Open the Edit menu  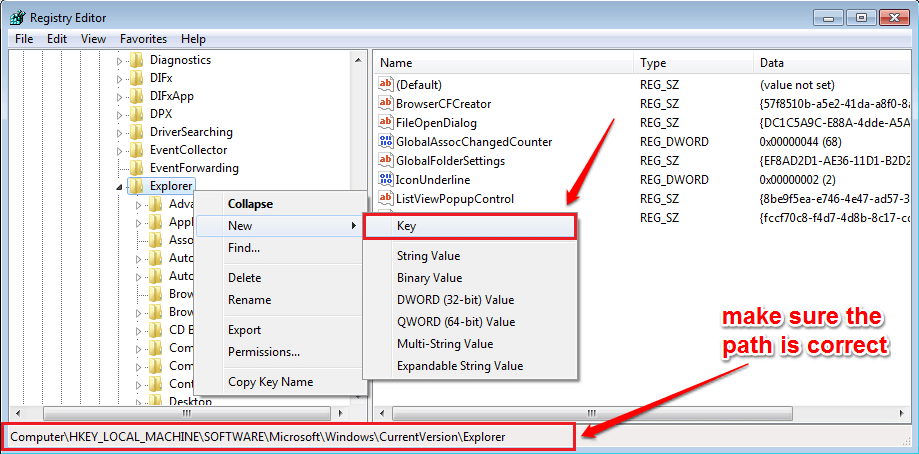coord(57,39)
